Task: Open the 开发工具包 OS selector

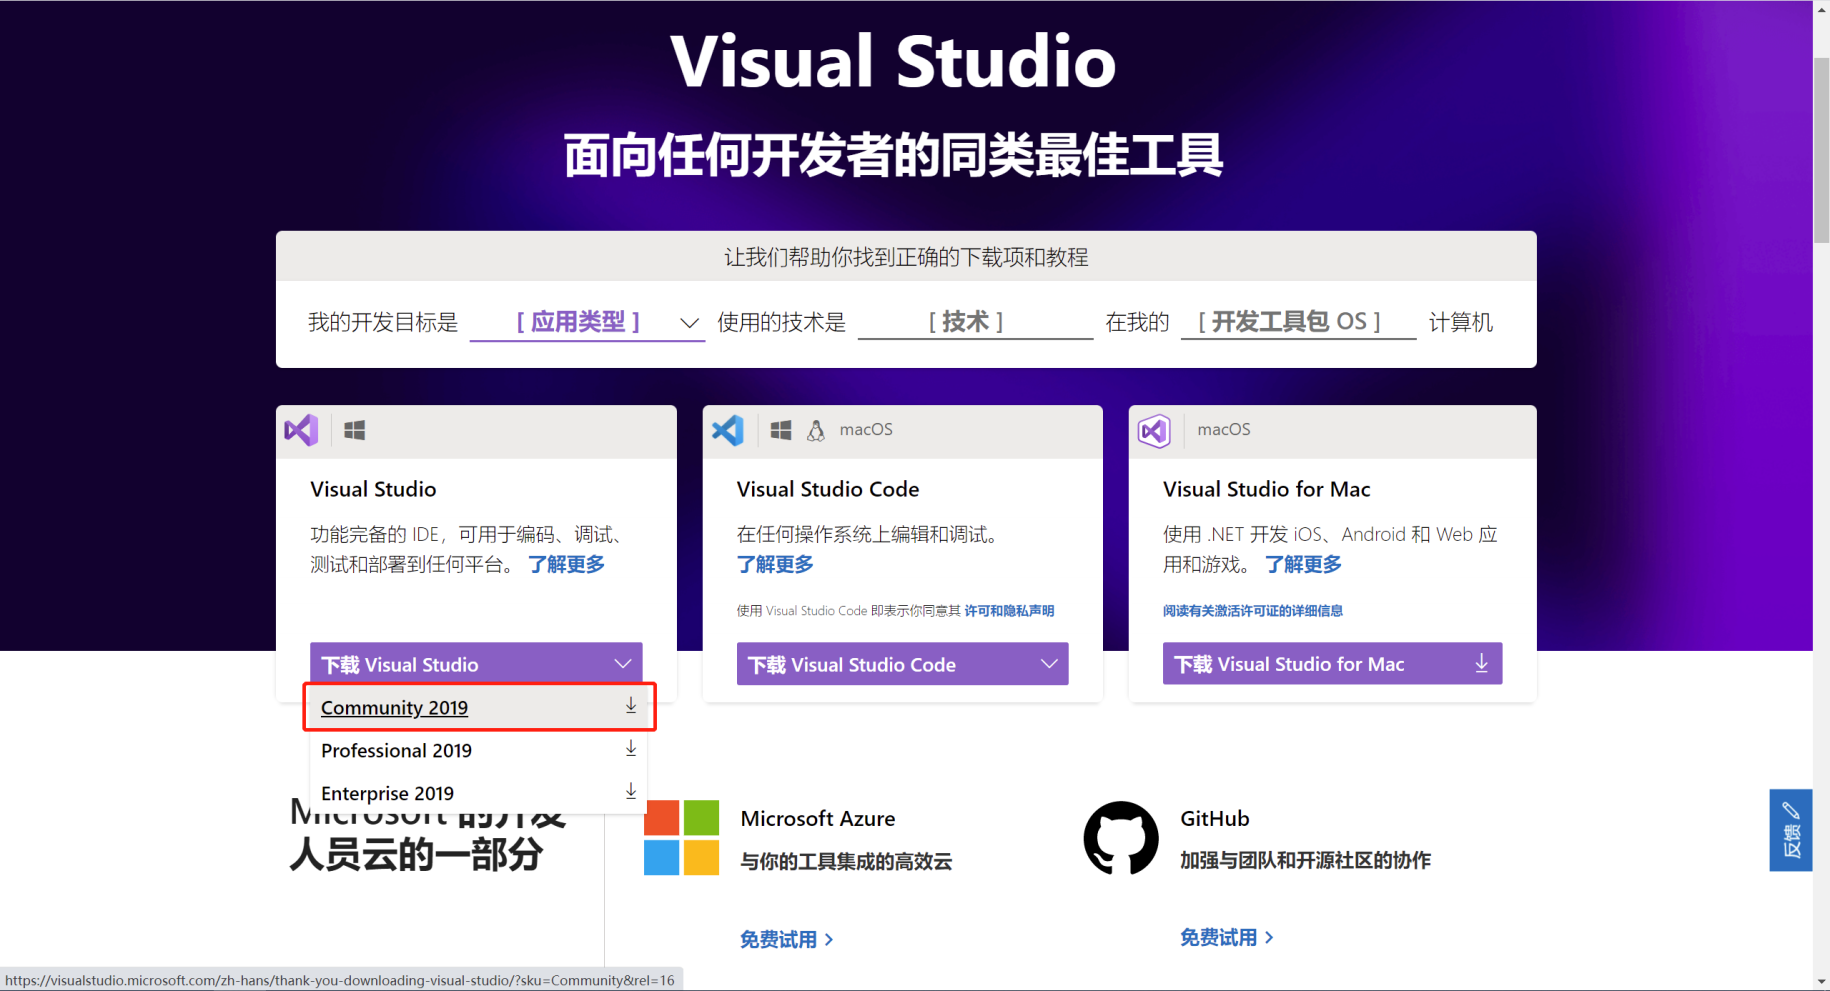Action: 1298,322
